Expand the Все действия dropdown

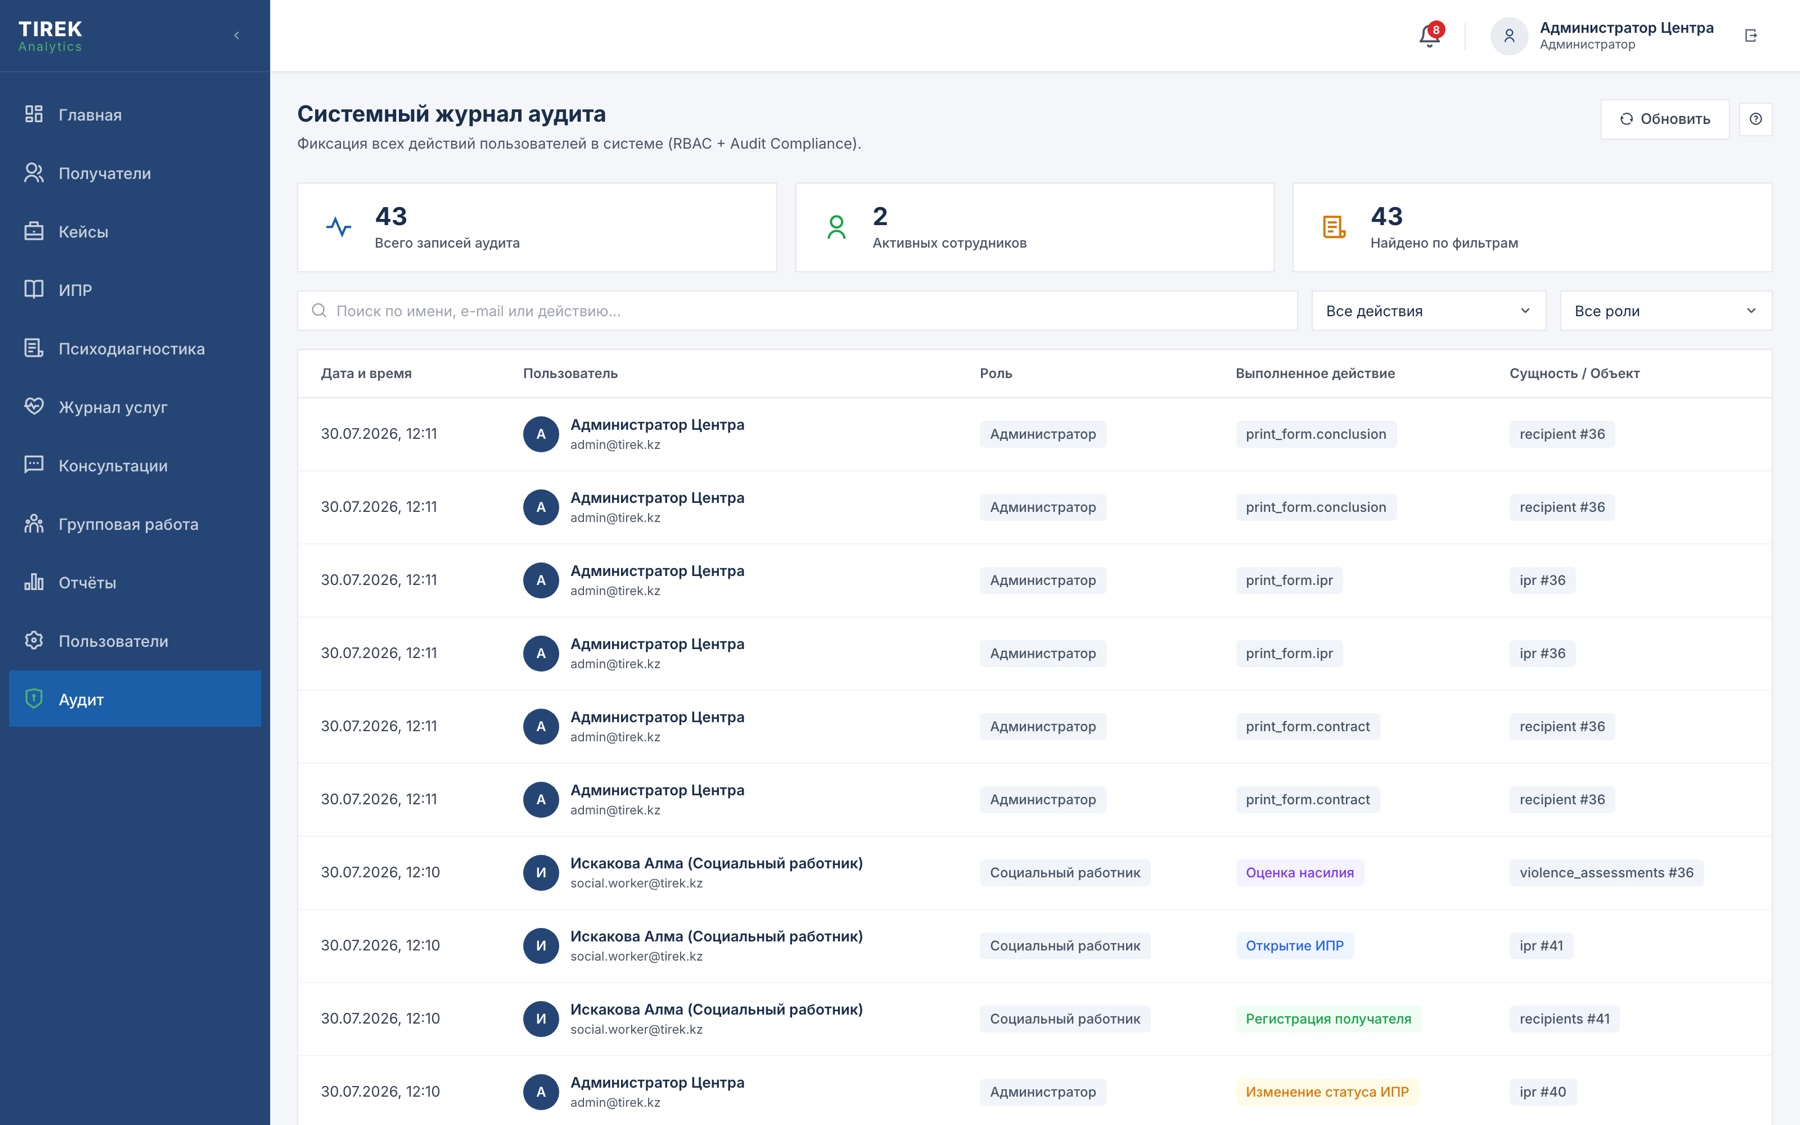[1428, 311]
